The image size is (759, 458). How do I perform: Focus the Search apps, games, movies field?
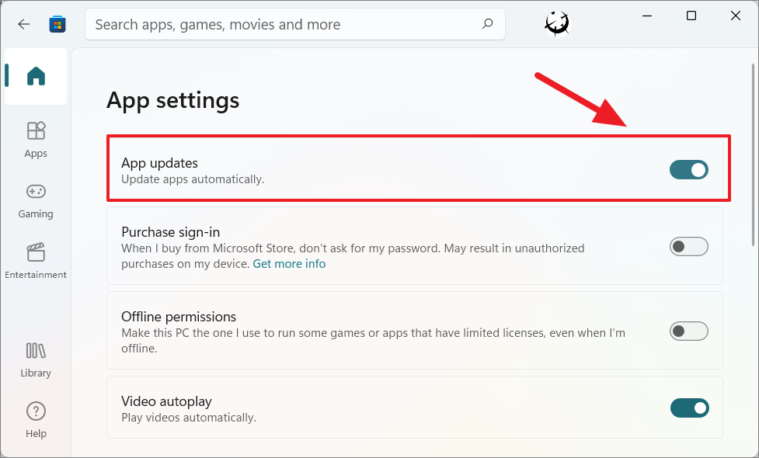pyautogui.click(x=295, y=24)
